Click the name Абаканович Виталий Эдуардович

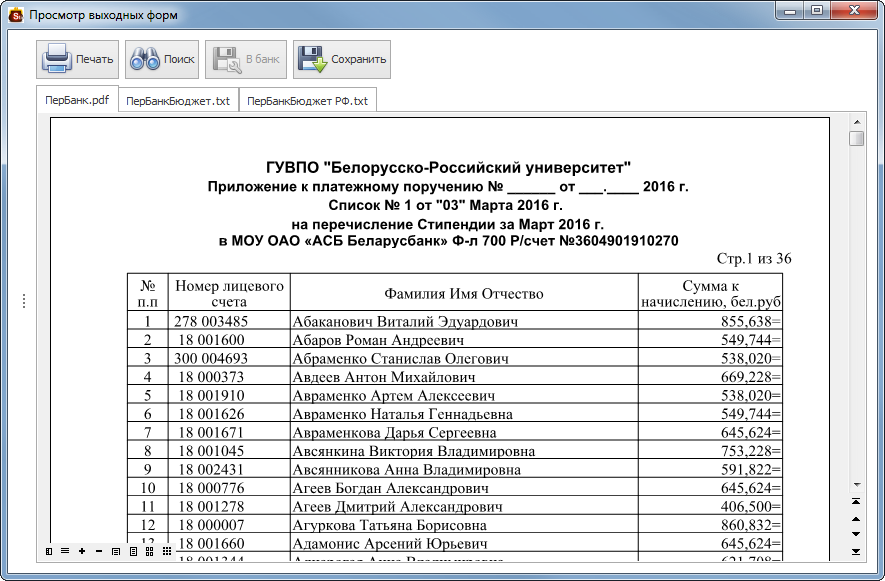coord(405,321)
